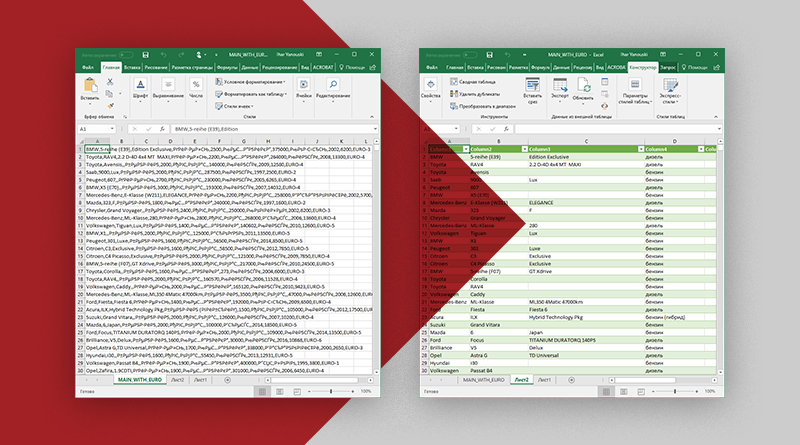Open the Column2 filter dropdown
The height and width of the screenshot is (445, 800).
(524, 149)
